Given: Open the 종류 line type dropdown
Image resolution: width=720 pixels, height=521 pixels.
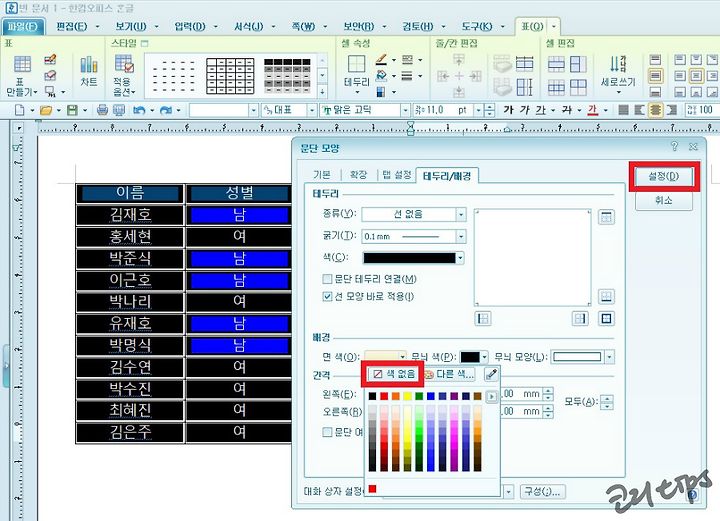Looking at the screenshot, I should pos(461,214).
